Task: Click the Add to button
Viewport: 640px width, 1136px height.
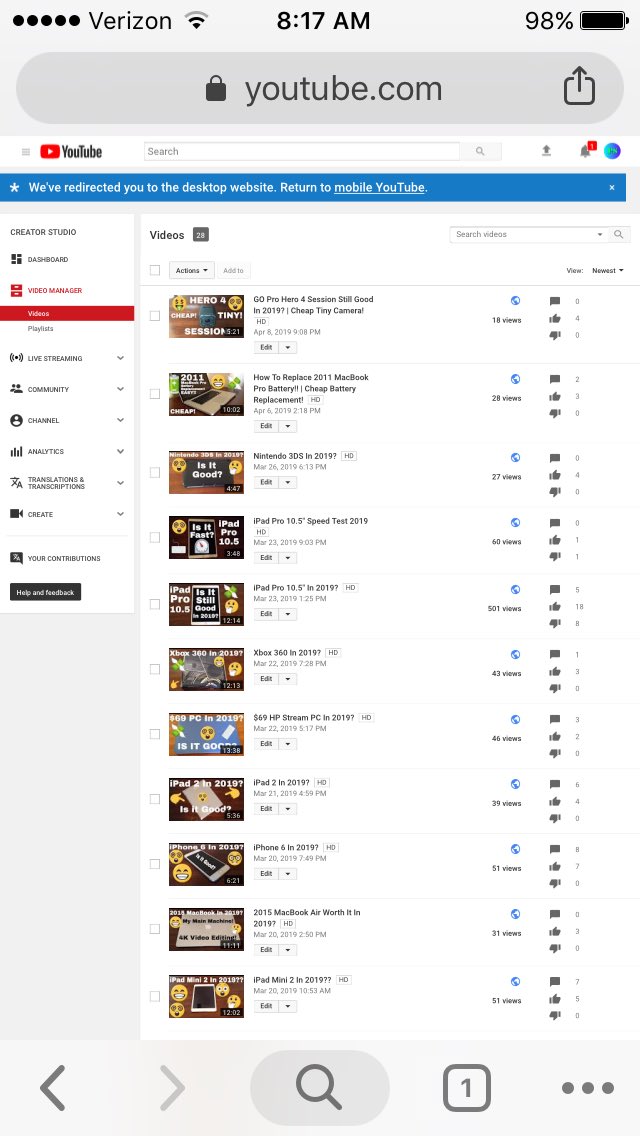Action: (x=233, y=270)
